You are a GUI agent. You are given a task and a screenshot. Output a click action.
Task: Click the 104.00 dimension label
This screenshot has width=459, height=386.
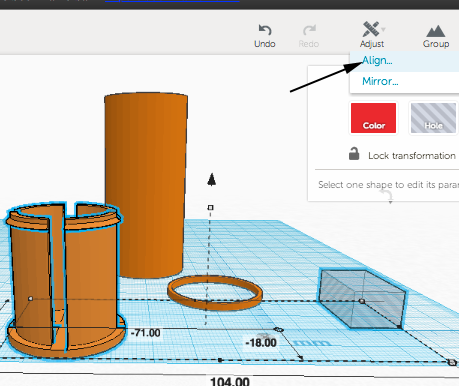230,381
